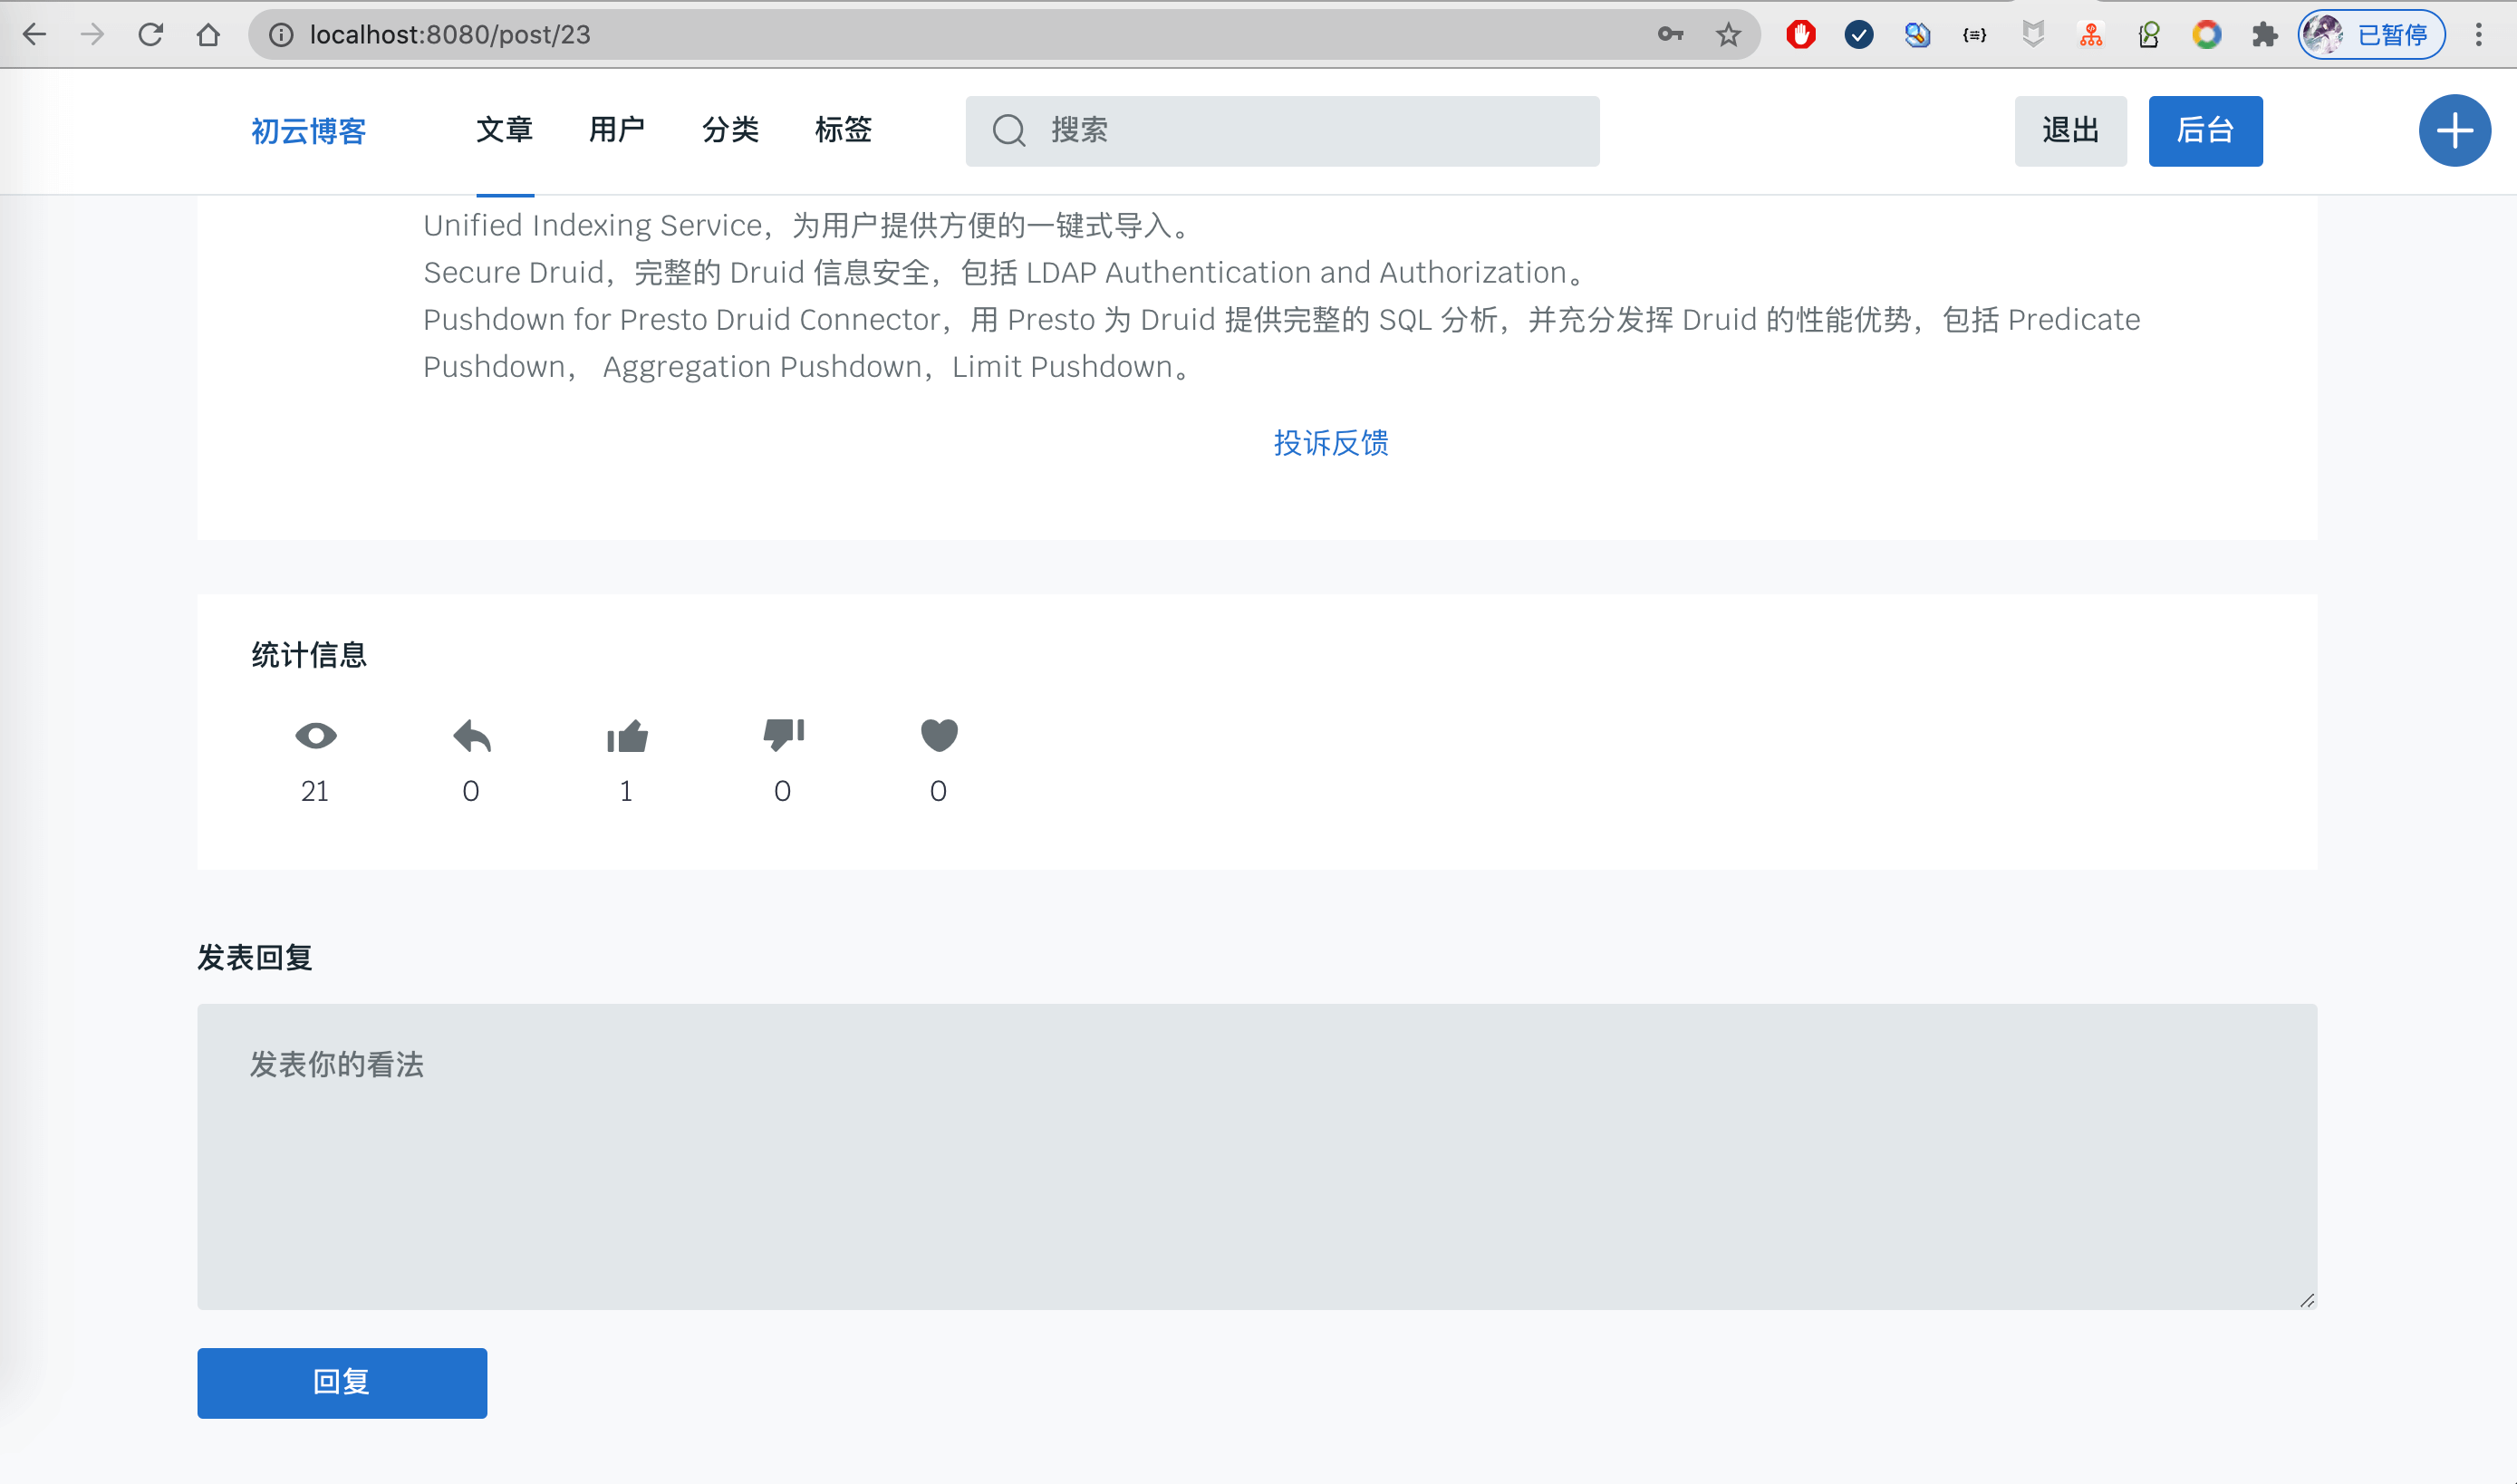This screenshot has width=2517, height=1484.
Task: Open the 已暂停 profile menu
Action: pyautogui.click(x=2371, y=35)
